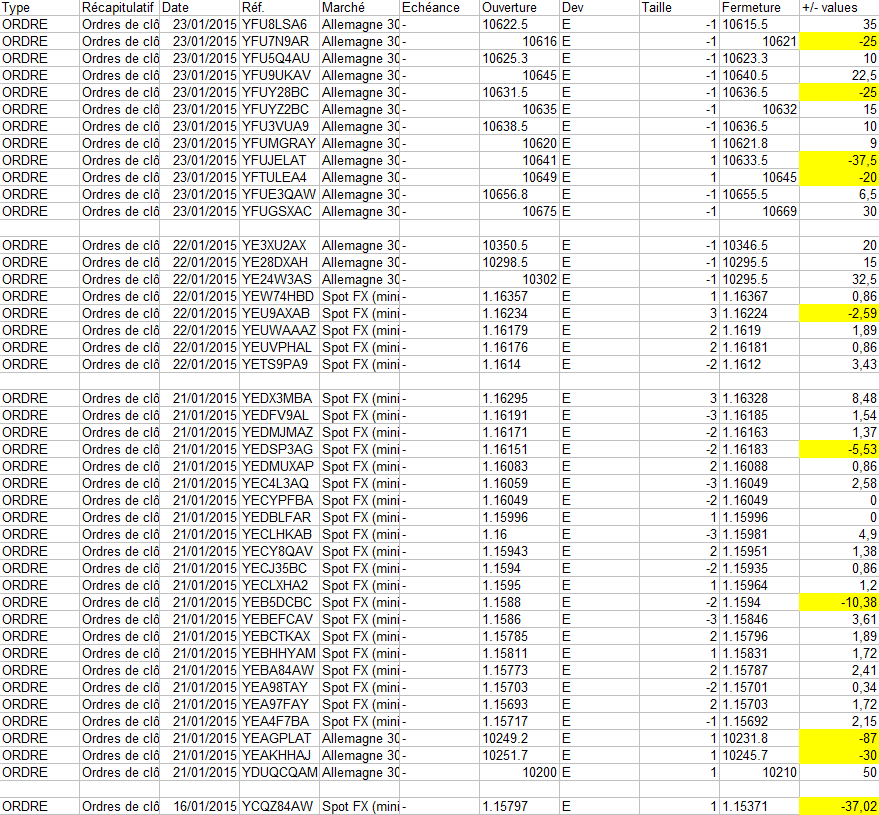Select reference cell YEA98TAY

click(x=280, y=687)
